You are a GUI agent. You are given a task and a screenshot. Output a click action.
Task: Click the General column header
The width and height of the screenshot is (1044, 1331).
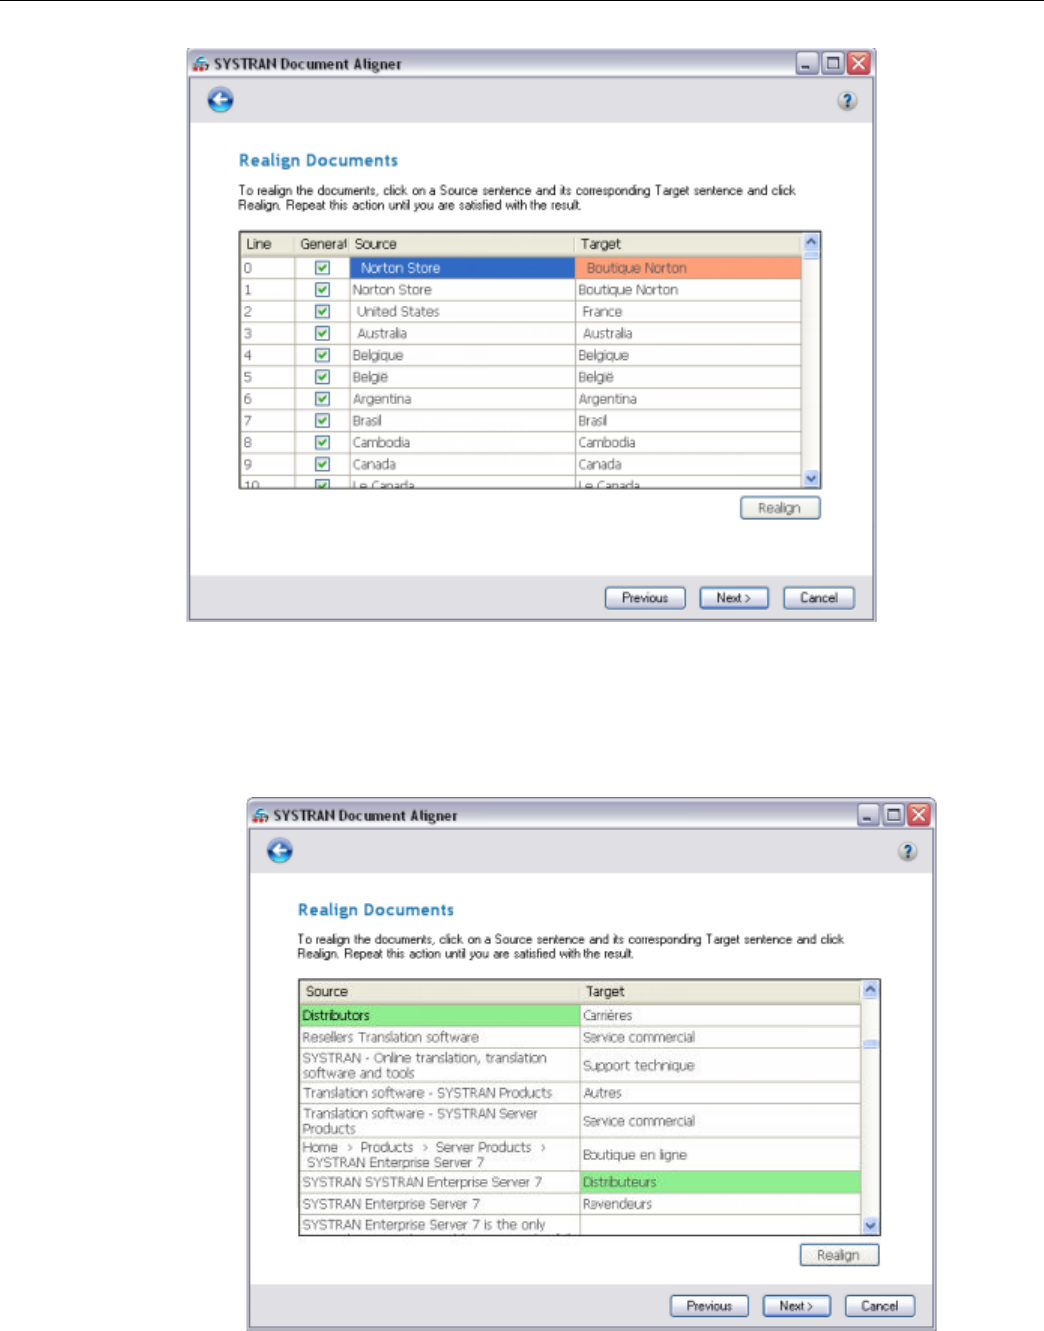click(x=322, y=244)
